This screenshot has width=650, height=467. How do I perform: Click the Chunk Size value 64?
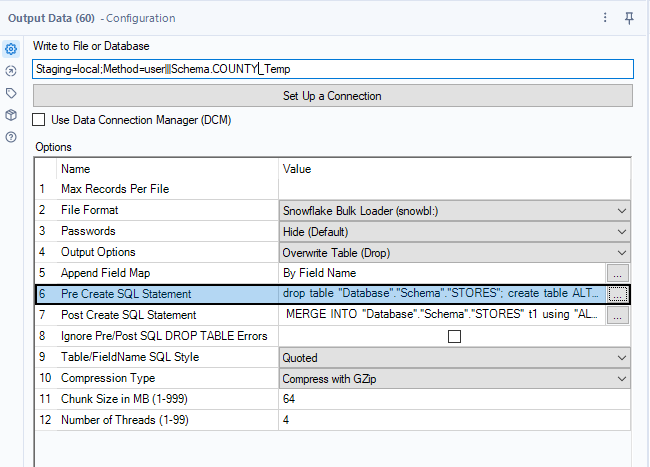(455, 399)
